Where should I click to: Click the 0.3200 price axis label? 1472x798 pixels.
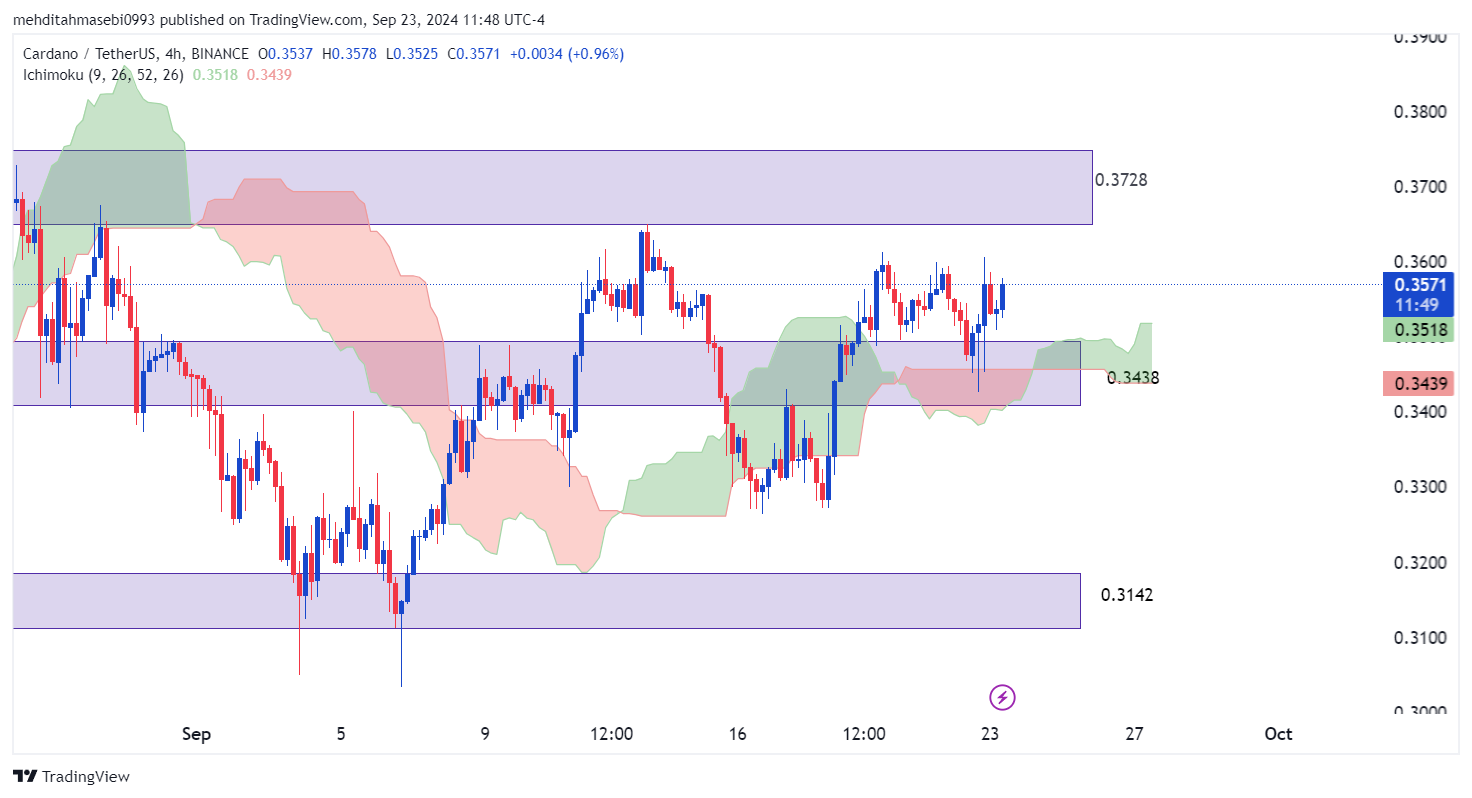click(1420, 562)
